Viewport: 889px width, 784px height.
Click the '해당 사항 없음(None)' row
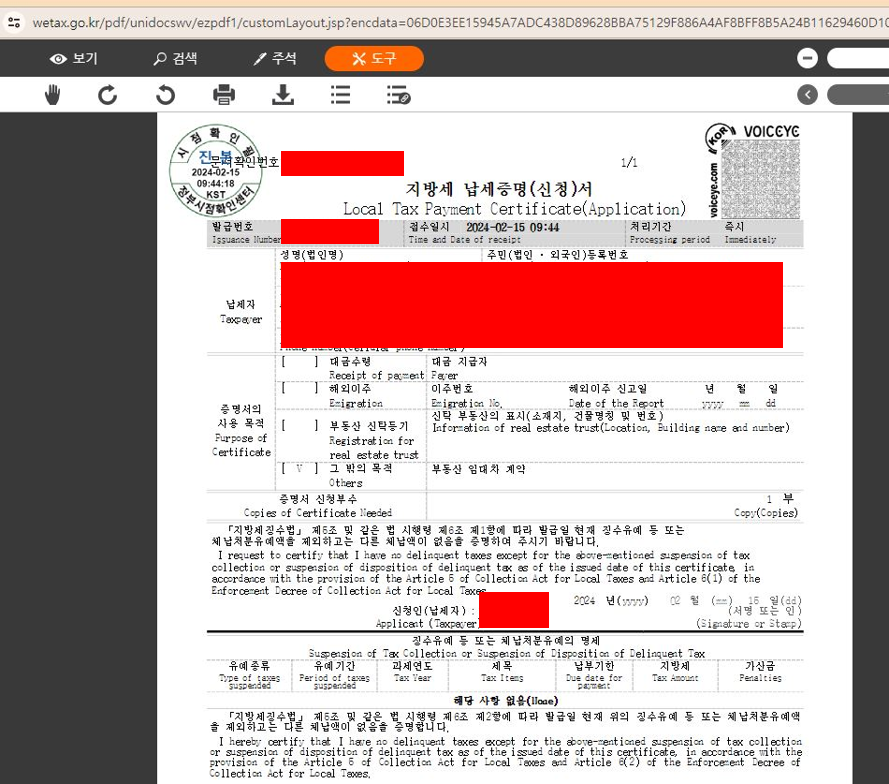[506, 701]
